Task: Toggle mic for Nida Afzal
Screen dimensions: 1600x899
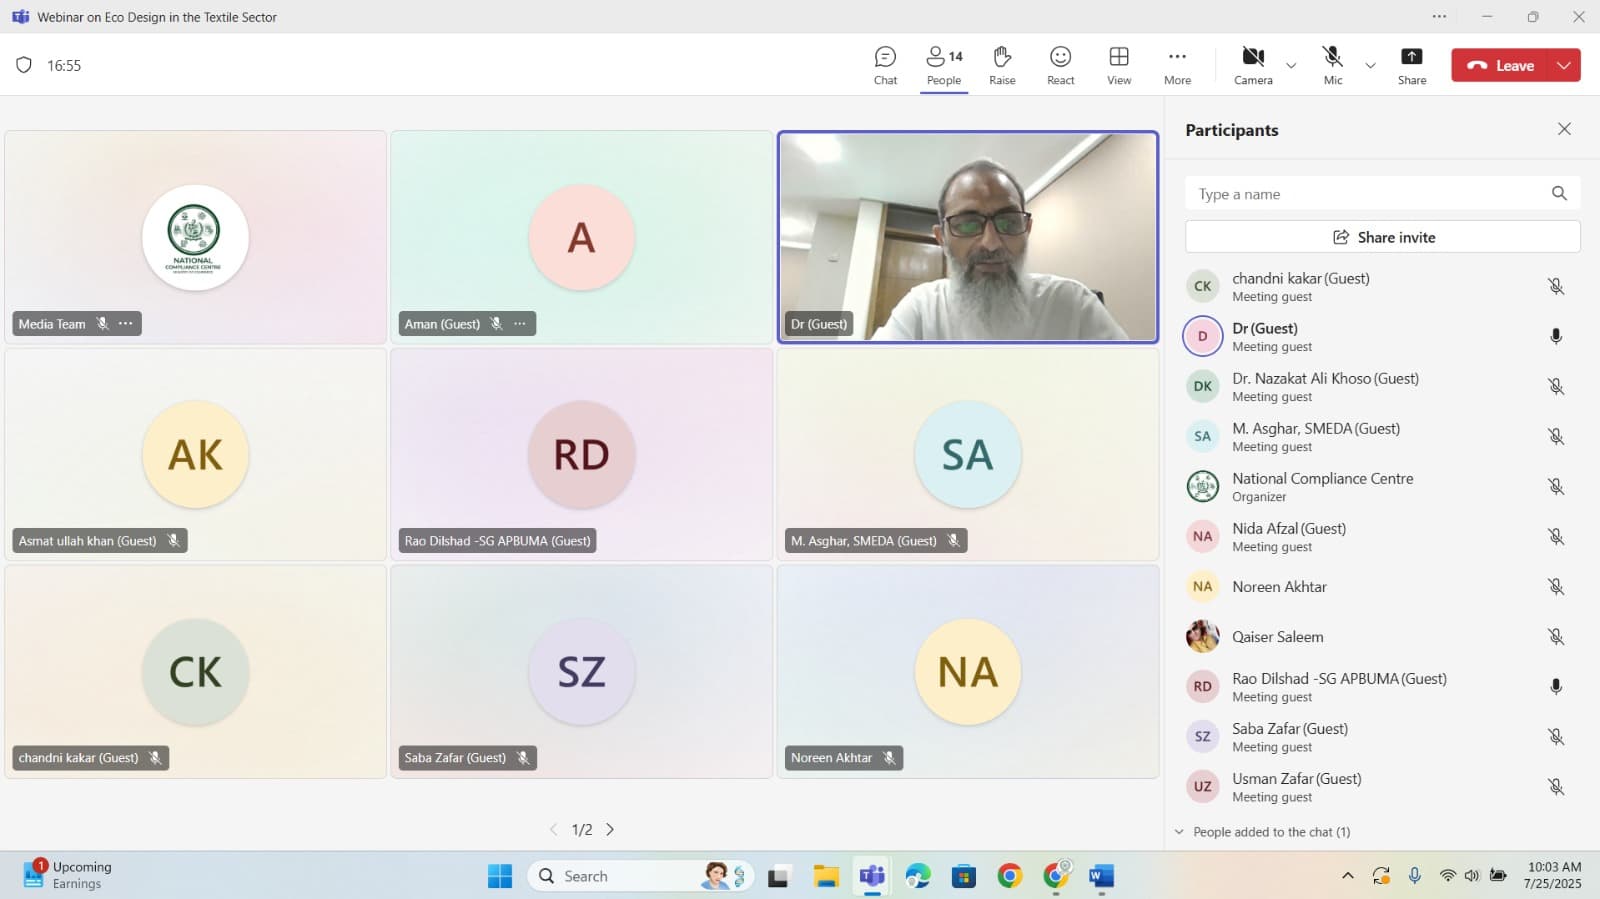Action: (x=1556, y=536)
